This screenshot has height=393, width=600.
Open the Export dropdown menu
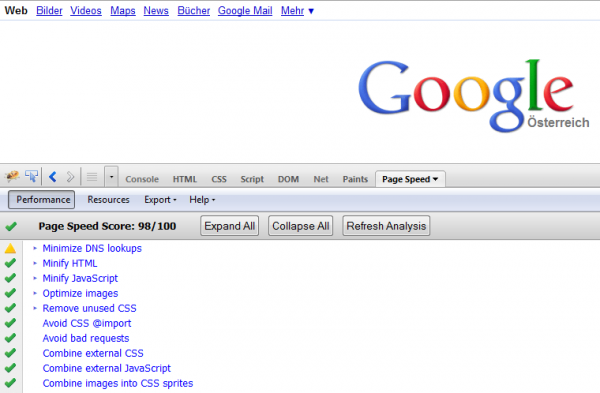(x=160, y=200)
